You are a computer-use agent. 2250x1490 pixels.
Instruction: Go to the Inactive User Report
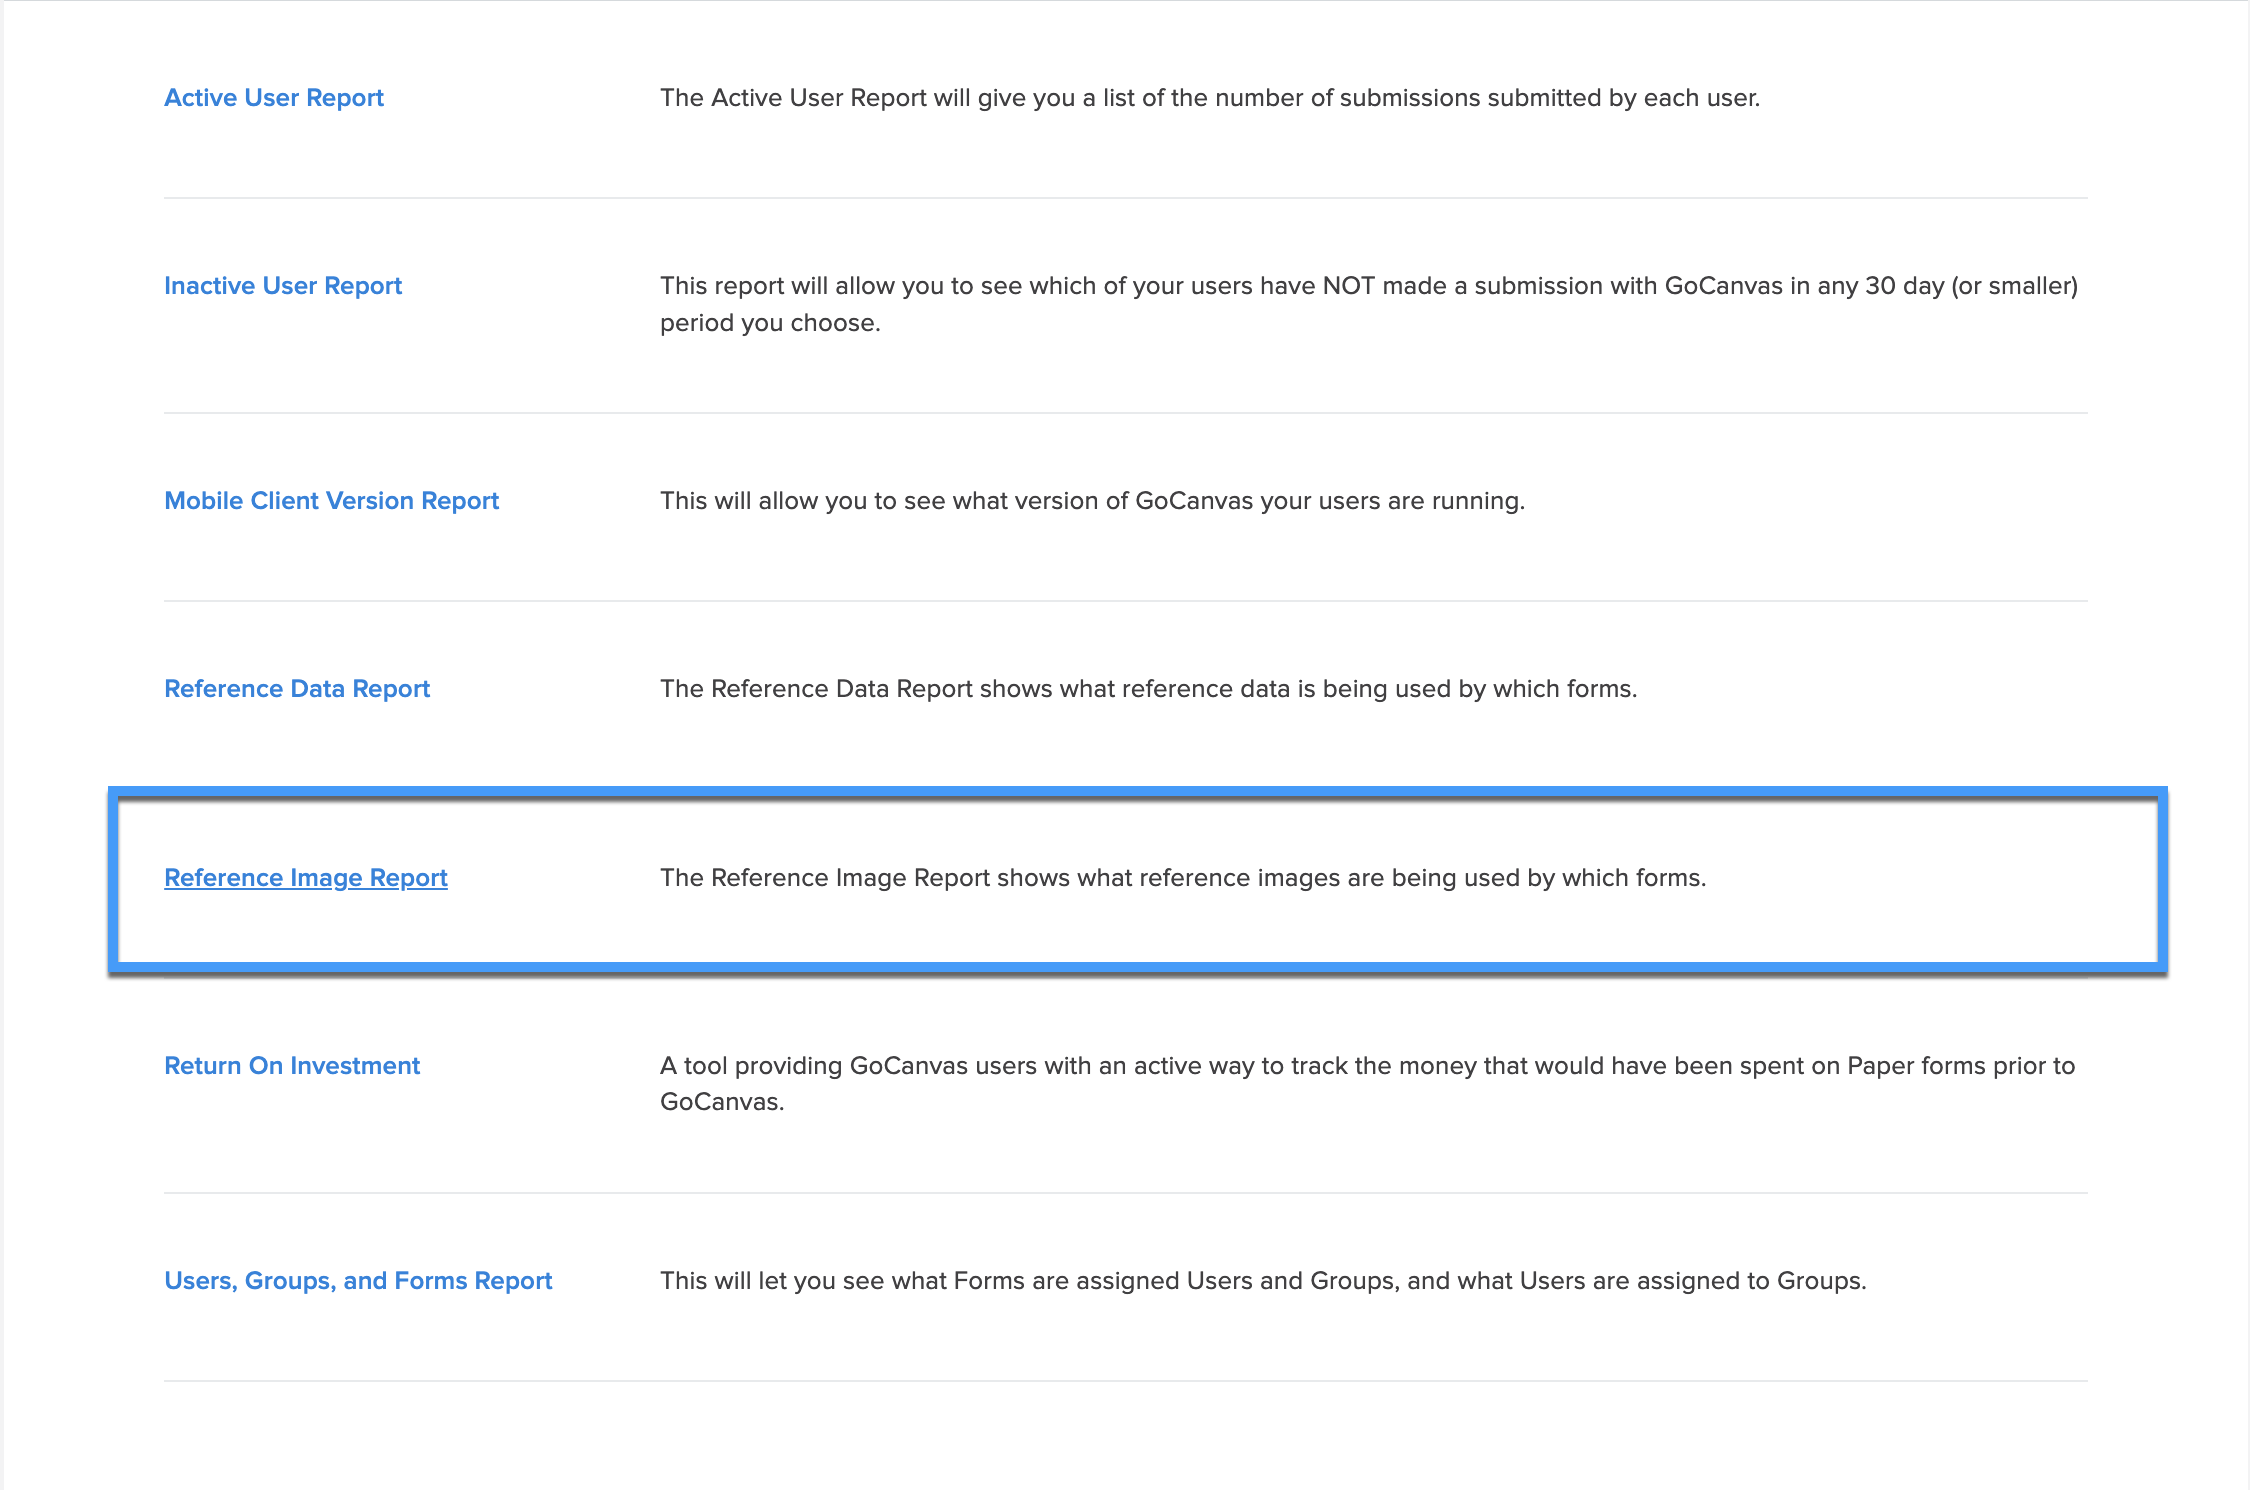[283, 286]
